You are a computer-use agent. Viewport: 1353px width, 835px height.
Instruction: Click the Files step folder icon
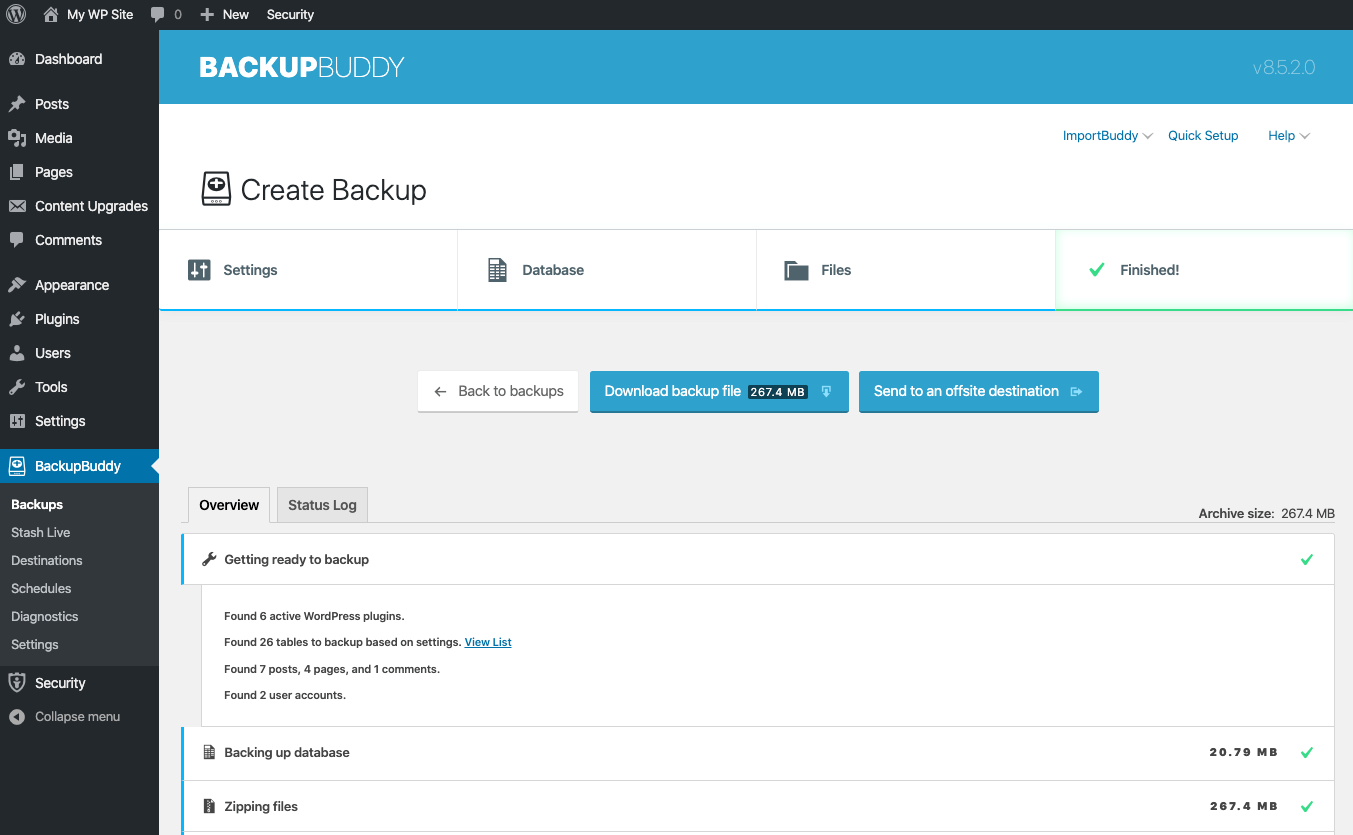(x=796, y=270)
